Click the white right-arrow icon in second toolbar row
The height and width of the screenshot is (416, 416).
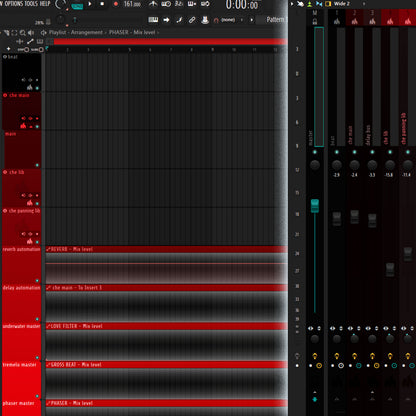[x=166, y=20]
